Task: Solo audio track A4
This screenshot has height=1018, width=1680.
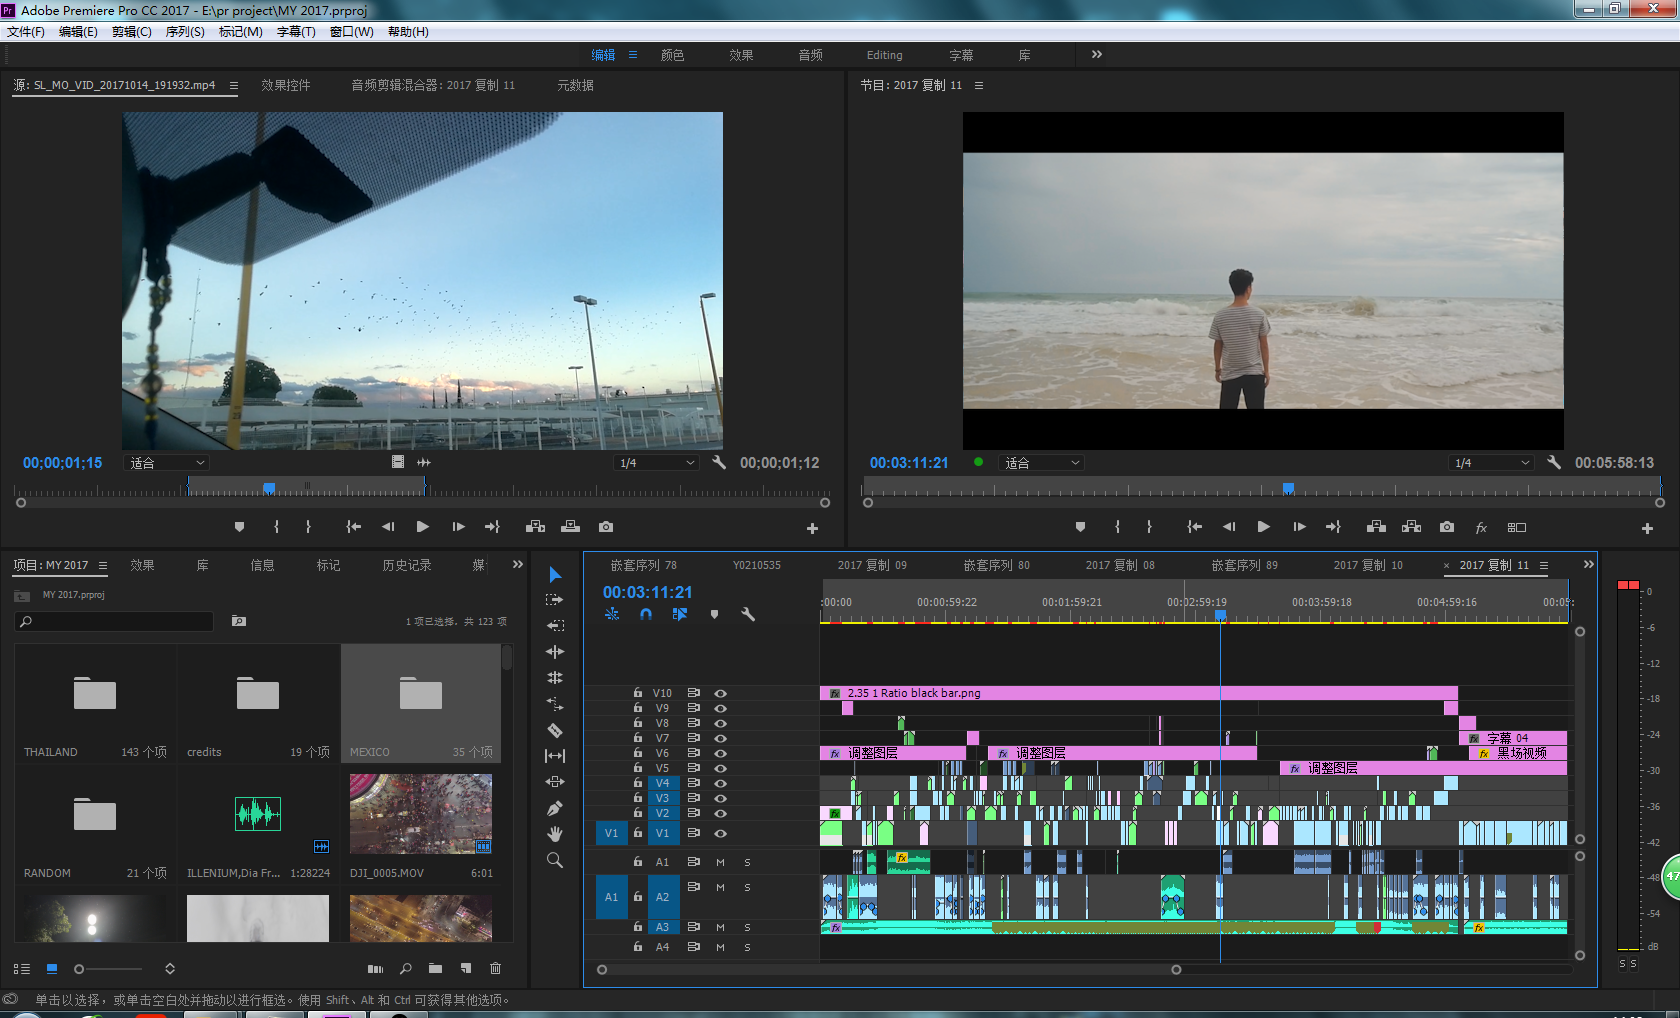Action: point(747,947)
